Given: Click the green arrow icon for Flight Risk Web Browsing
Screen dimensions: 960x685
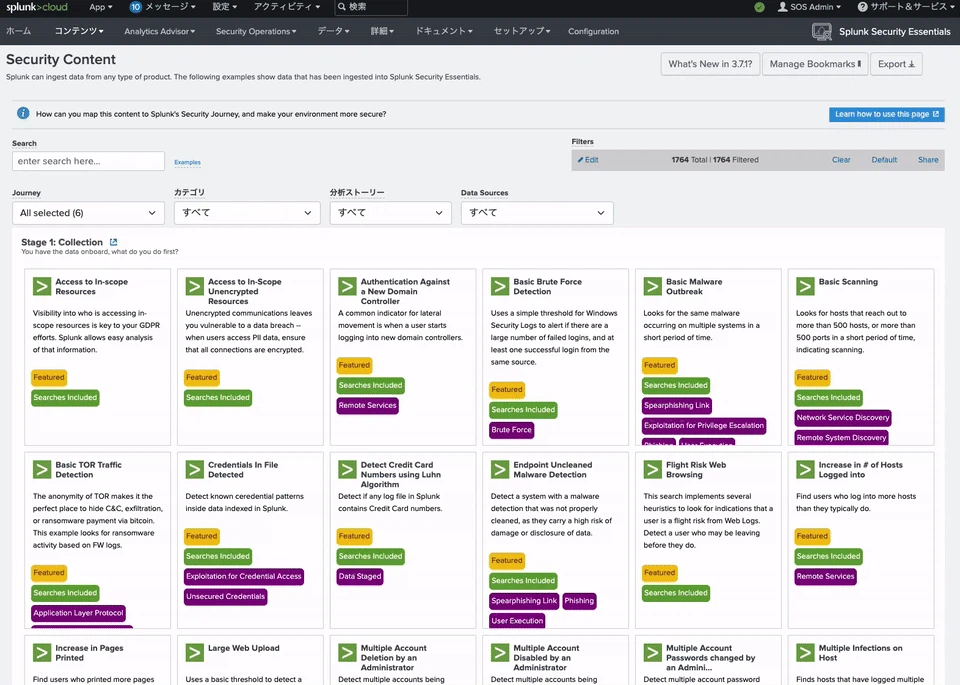Looking at the screenshot, I should 653,470.
